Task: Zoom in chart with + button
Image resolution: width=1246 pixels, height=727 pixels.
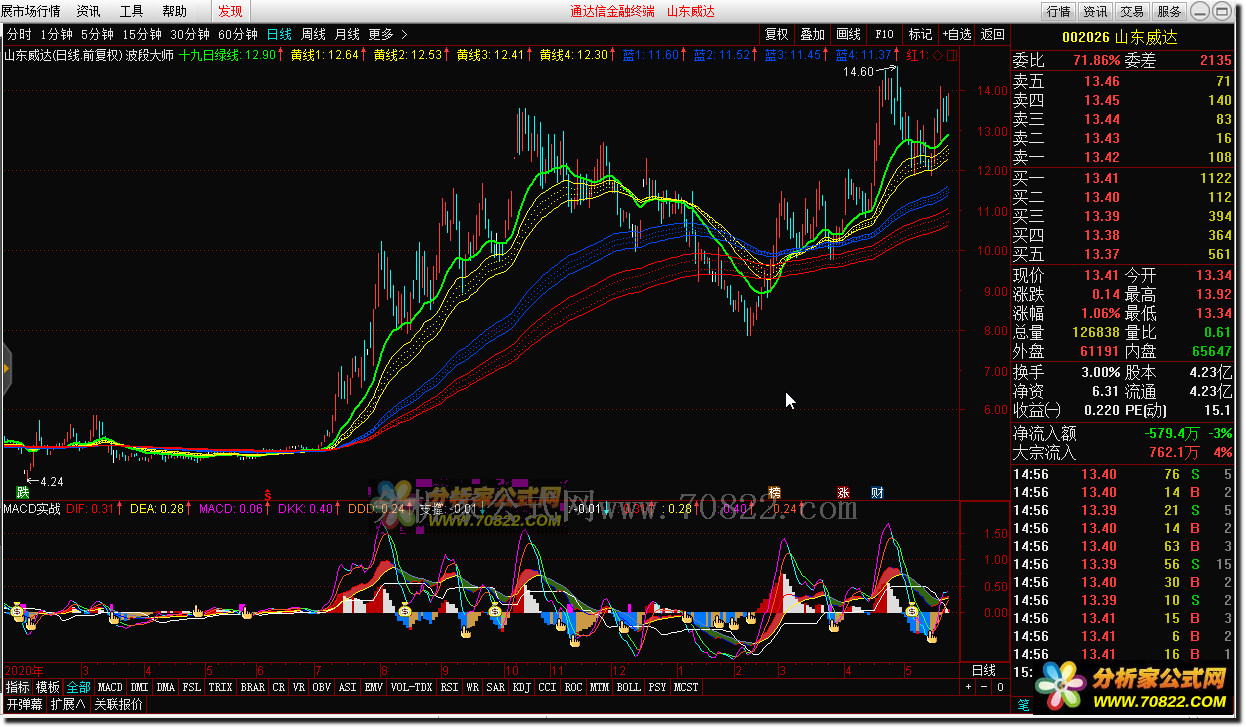Action: coord(968,687)
